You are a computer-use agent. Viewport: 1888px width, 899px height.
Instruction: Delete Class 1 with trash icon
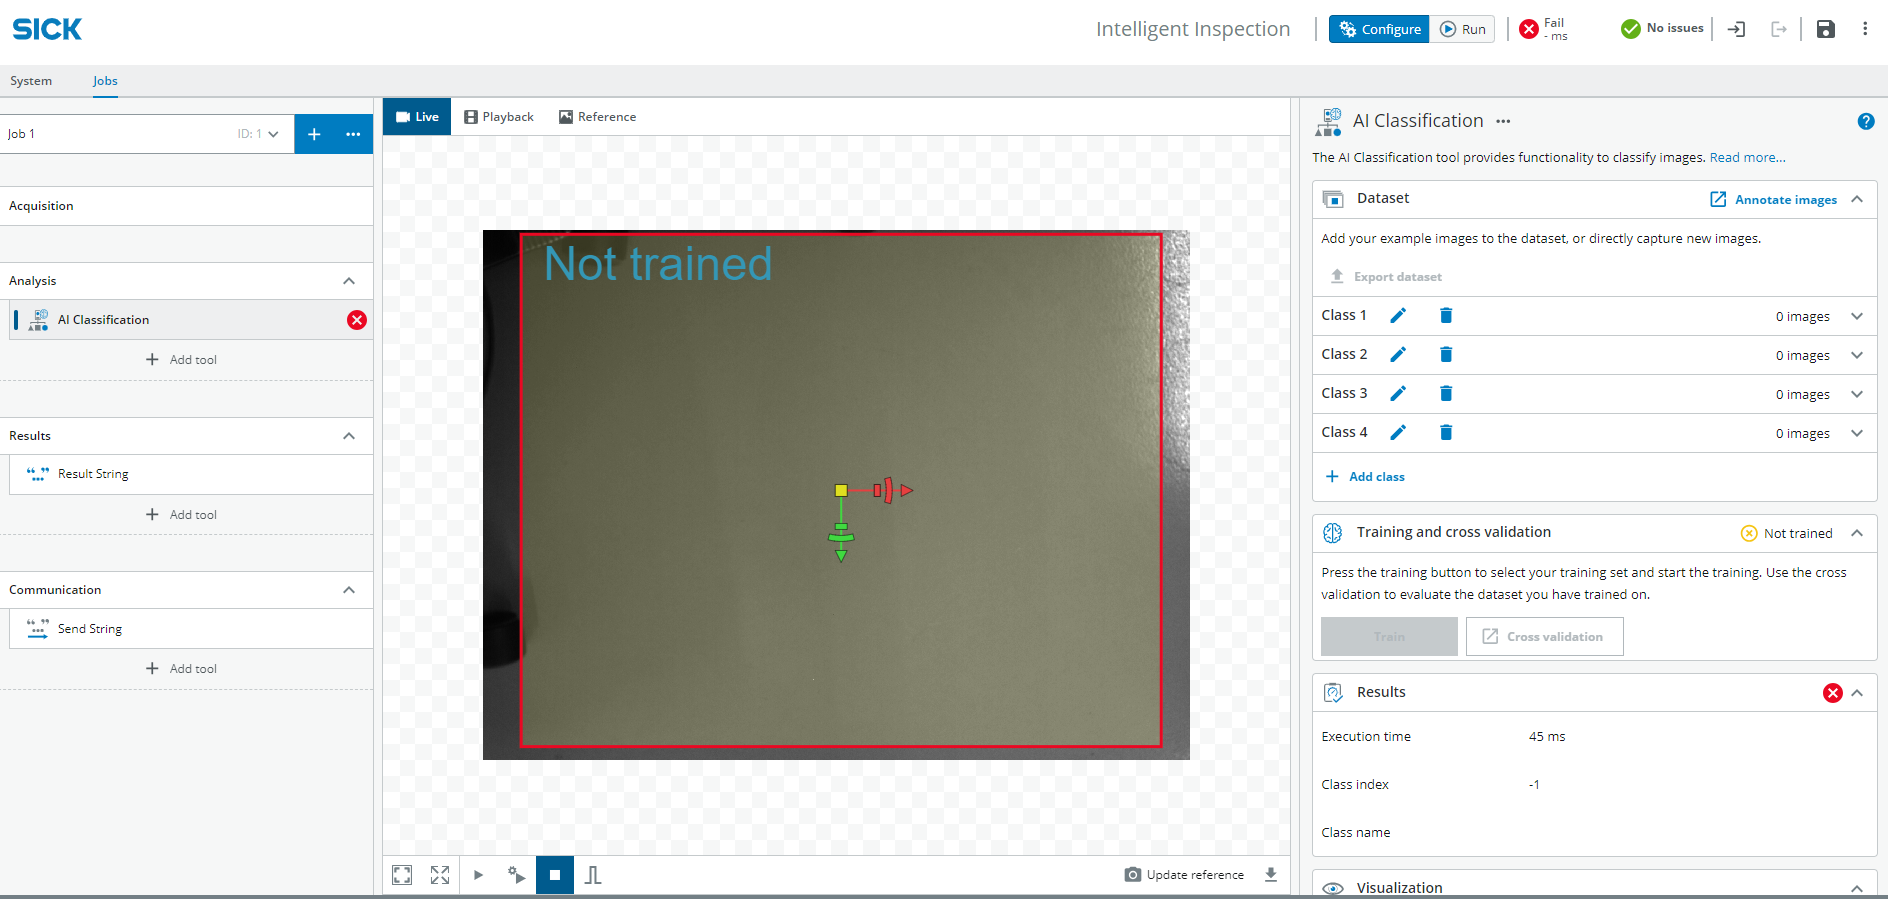1446,316
